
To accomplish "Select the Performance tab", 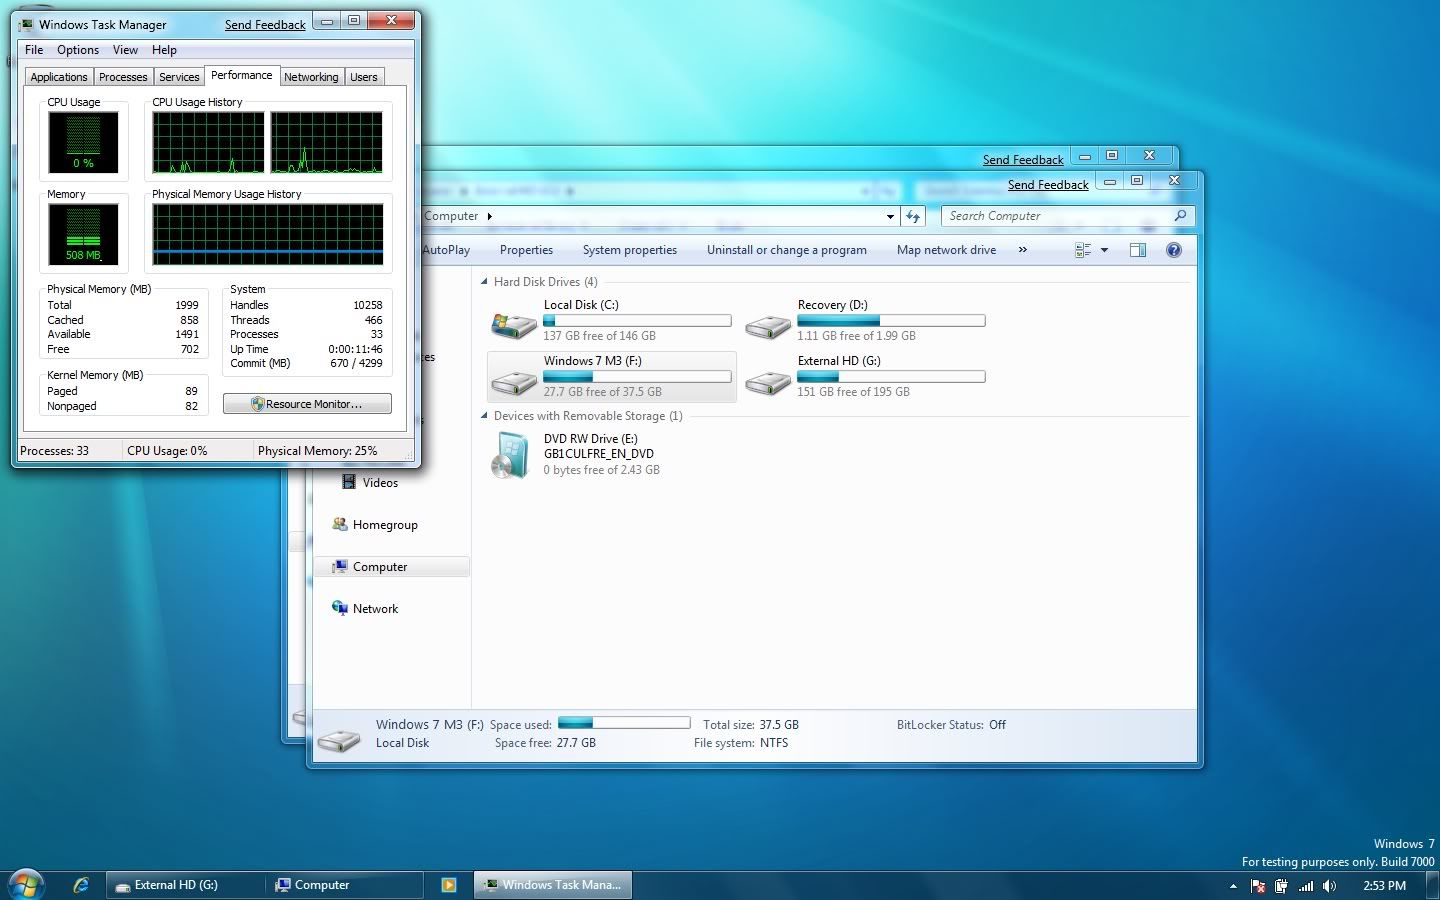I will pos(242,75).
